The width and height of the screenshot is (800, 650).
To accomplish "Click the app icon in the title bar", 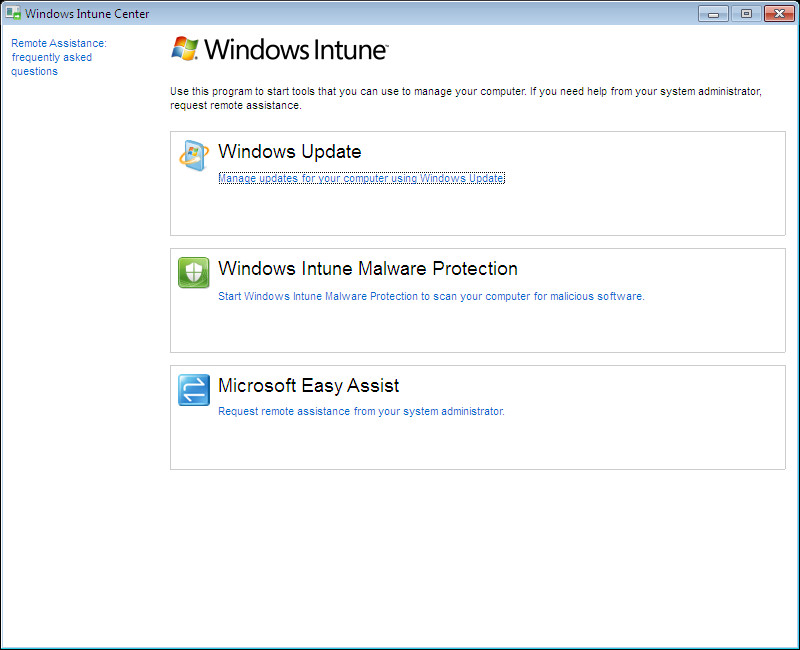I will click(13, 14).
